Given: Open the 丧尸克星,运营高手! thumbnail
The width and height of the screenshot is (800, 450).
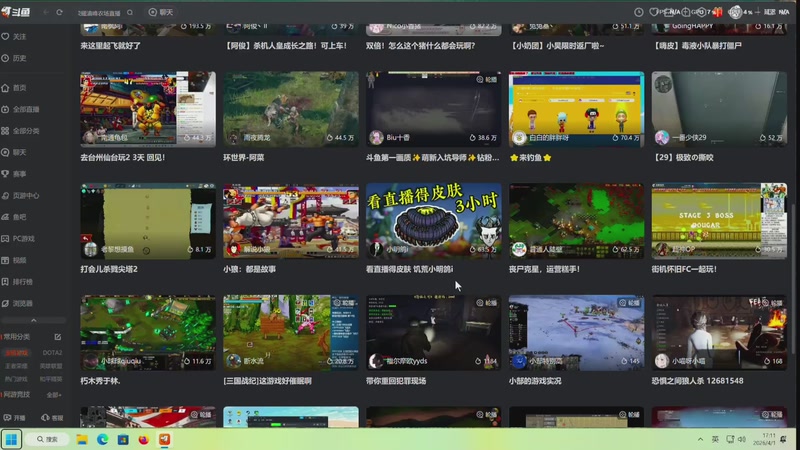Looking at the screenshot, I should [577, 221].
